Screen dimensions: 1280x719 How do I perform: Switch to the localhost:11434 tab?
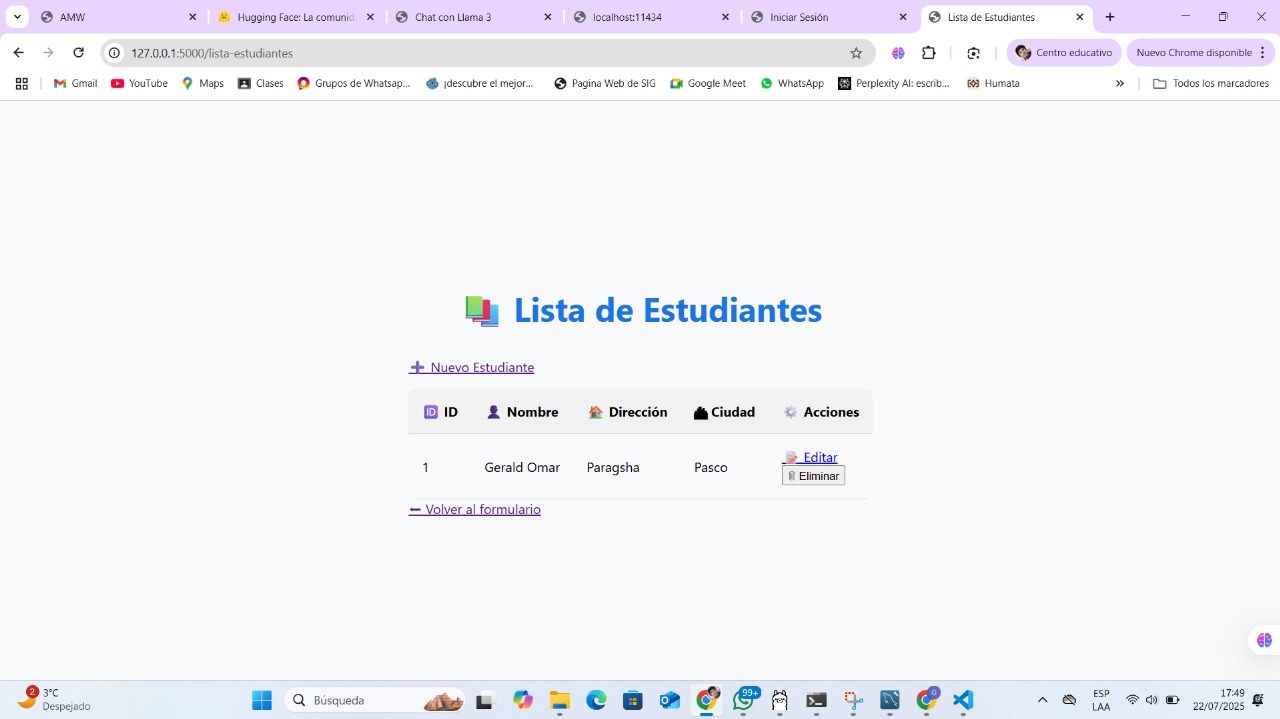click(x=652, y=17)
